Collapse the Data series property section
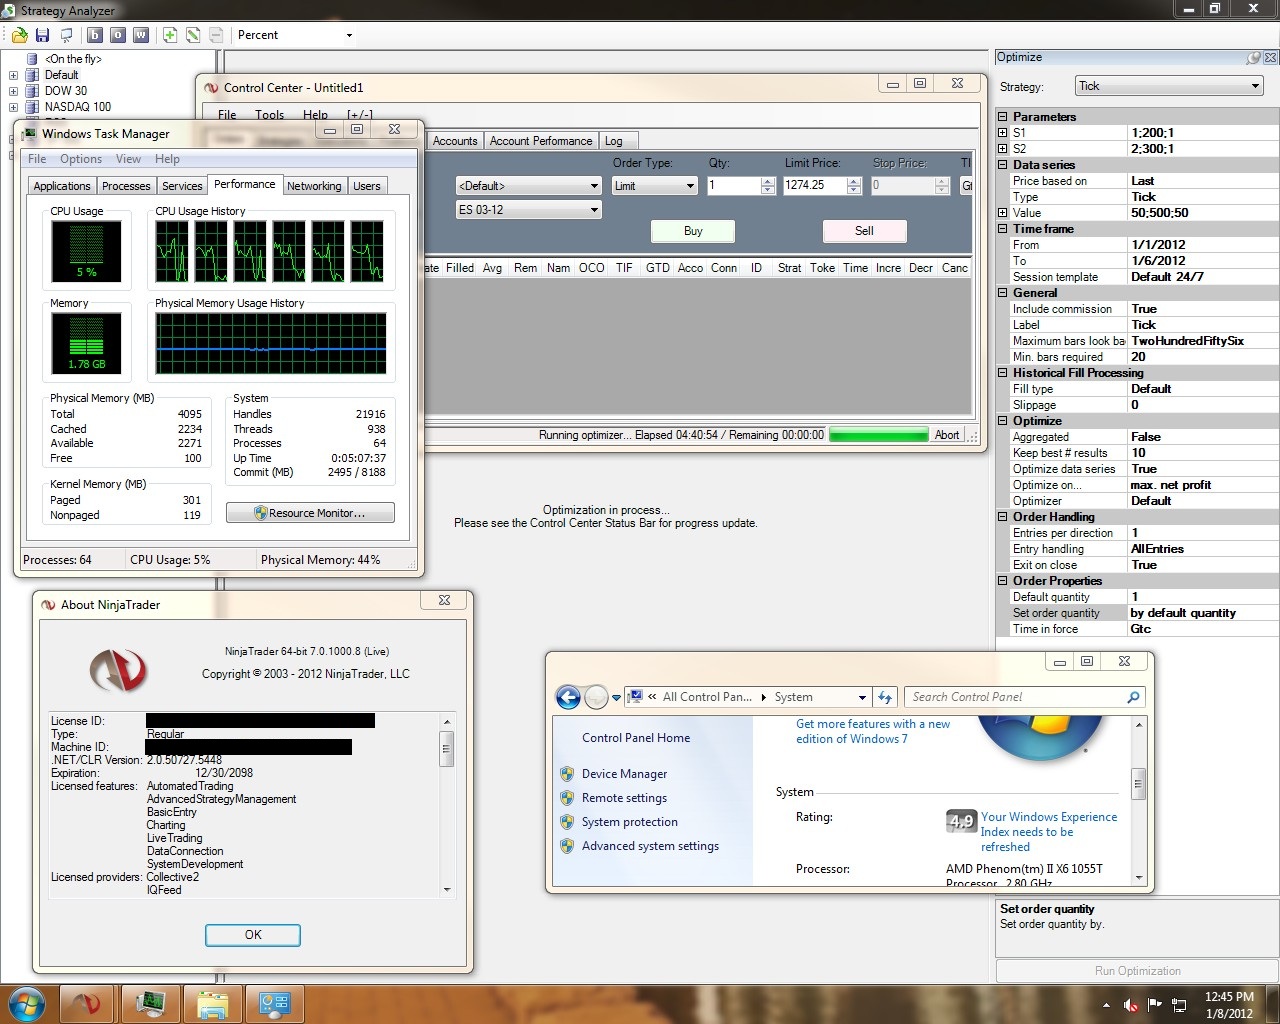 [x=1003, y=165]
